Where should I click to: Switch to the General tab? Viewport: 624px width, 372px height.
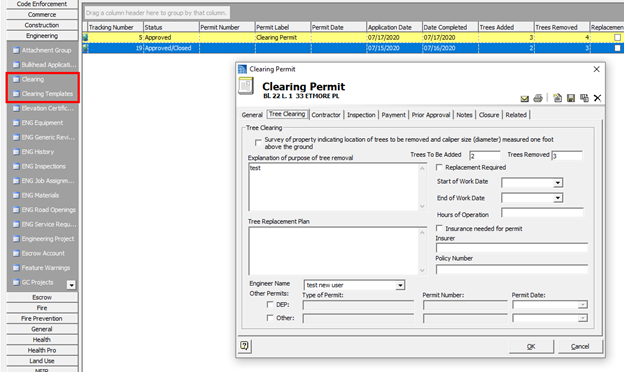(252, 115)
